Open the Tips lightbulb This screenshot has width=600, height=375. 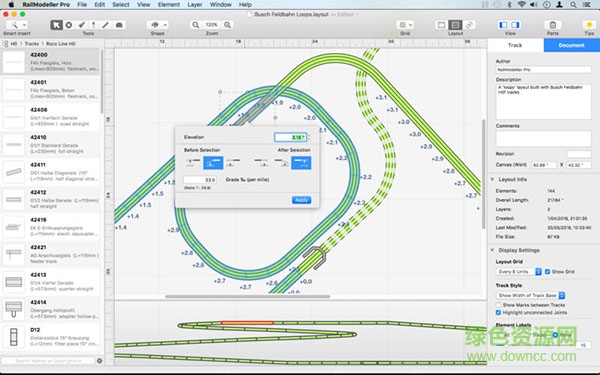[589, 25]
